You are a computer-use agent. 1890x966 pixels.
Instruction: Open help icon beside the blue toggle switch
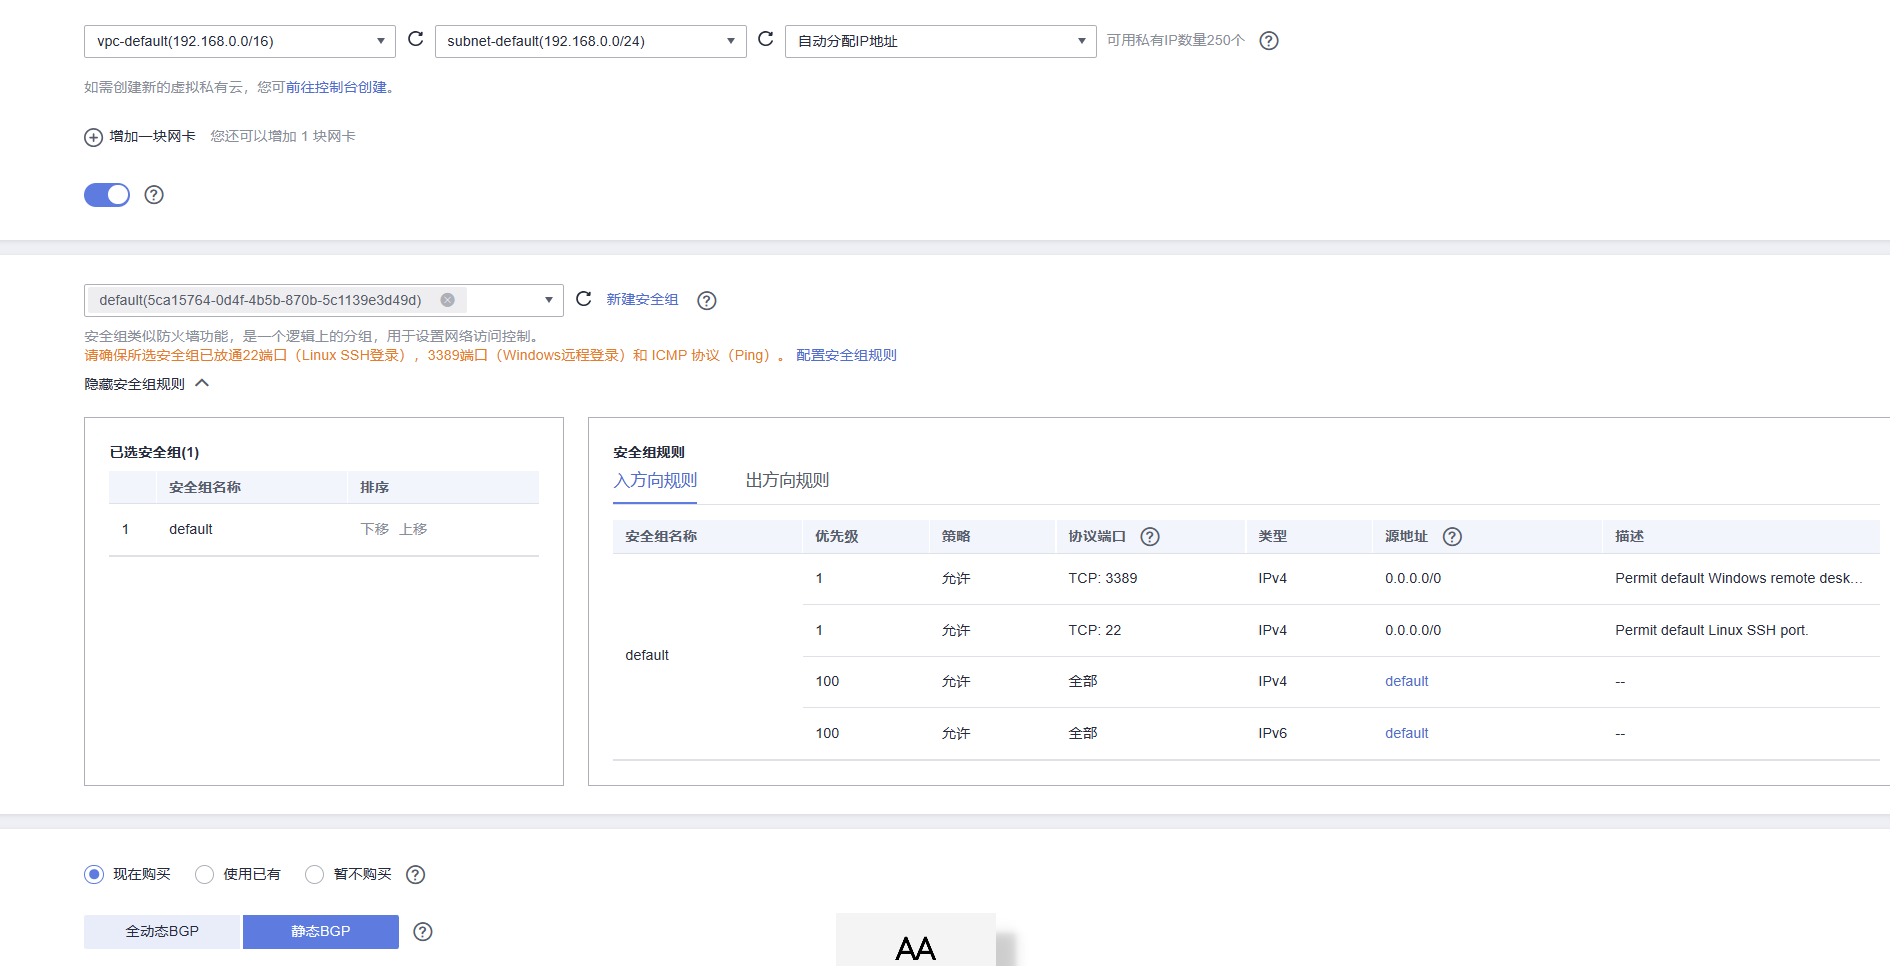tap(154, 195)
